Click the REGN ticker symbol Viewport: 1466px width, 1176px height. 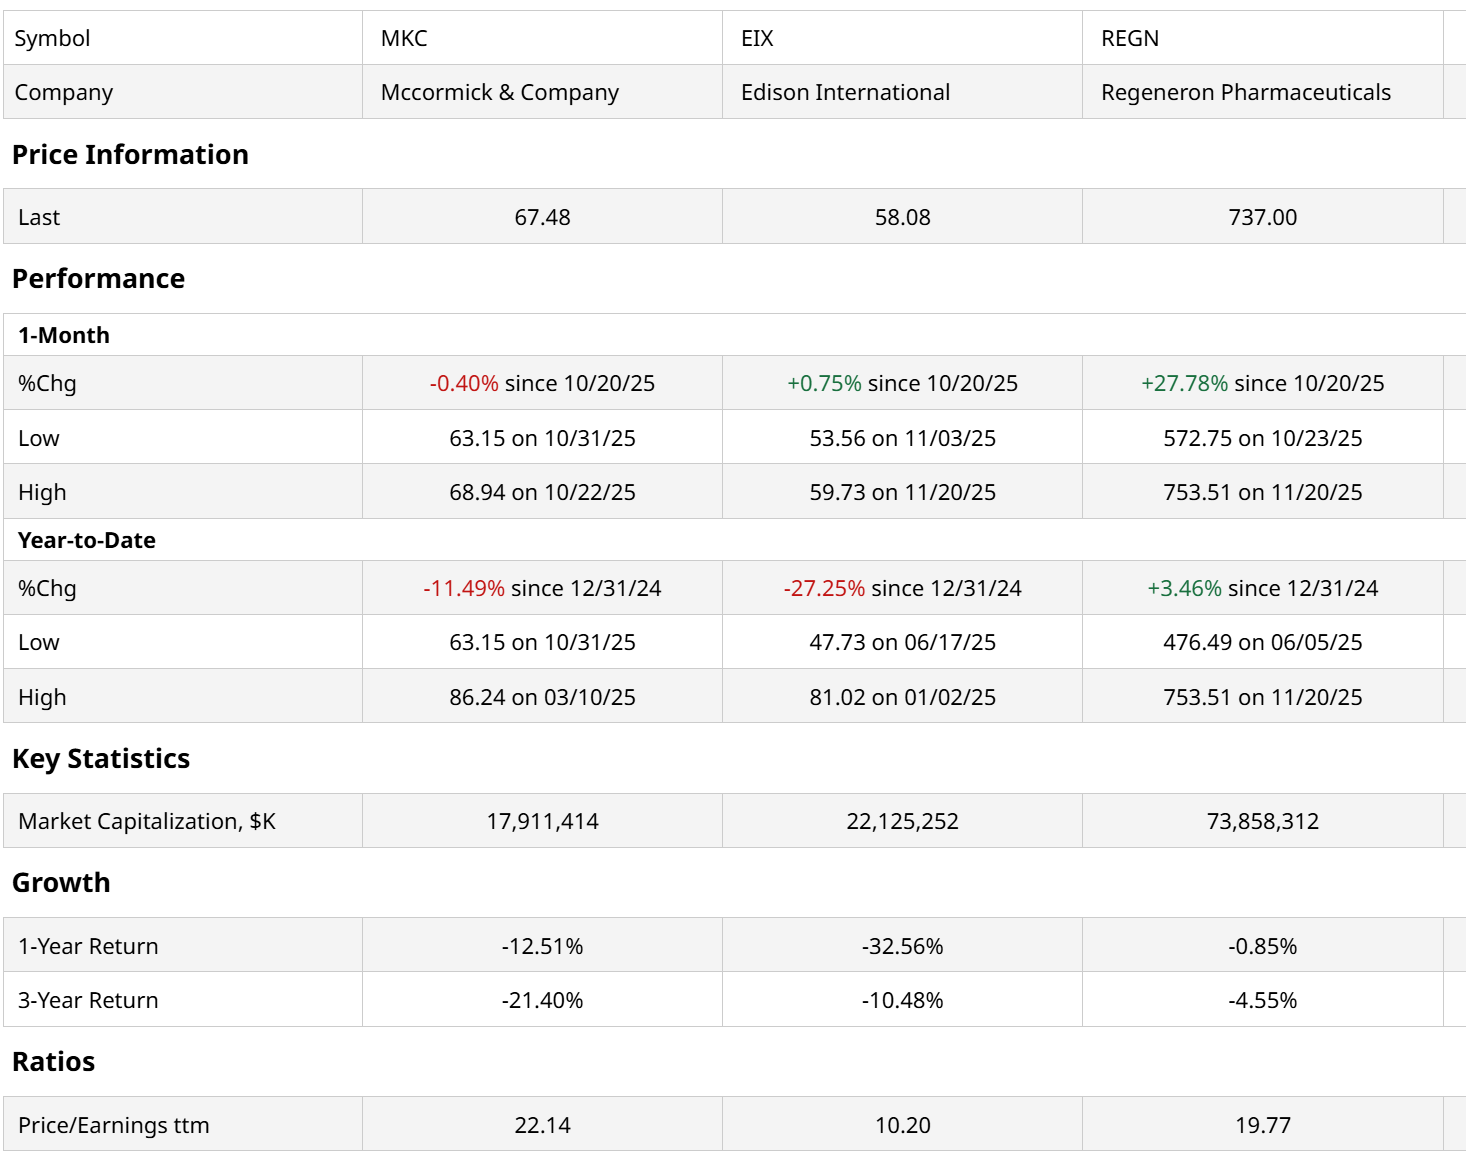point(1129,38)
